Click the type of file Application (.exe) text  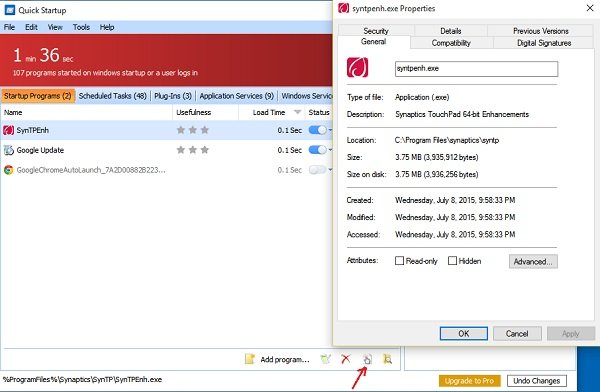pyautogui.click(x=422, y=97)
